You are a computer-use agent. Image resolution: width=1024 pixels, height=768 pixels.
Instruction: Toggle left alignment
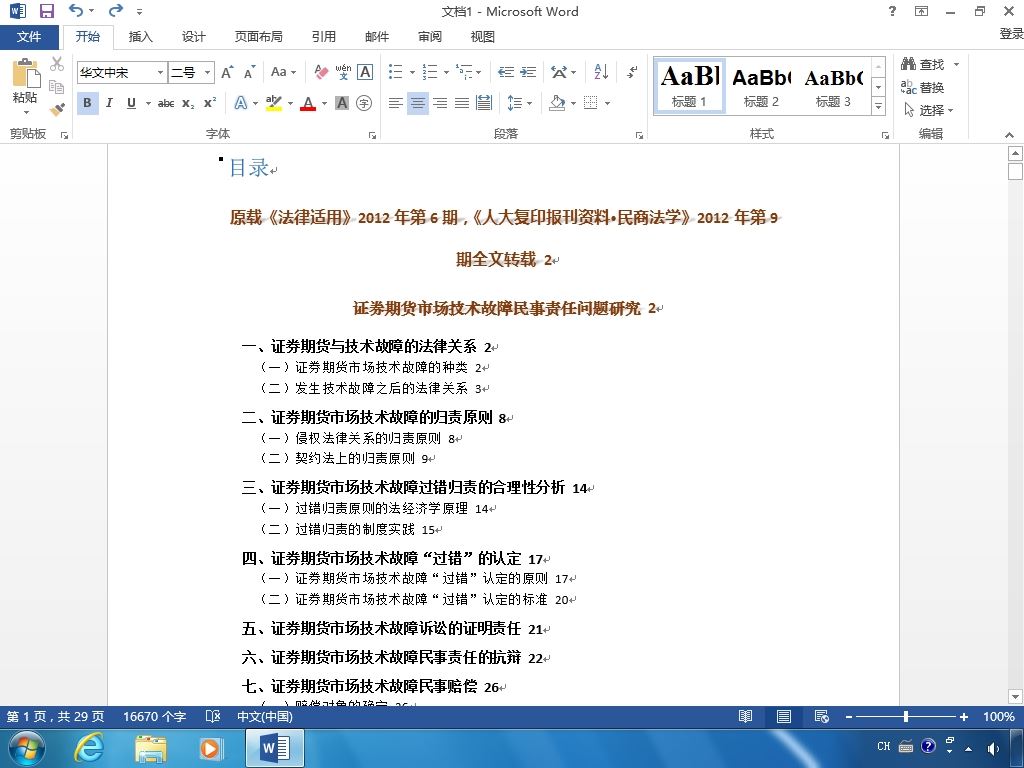click(396, 103)
